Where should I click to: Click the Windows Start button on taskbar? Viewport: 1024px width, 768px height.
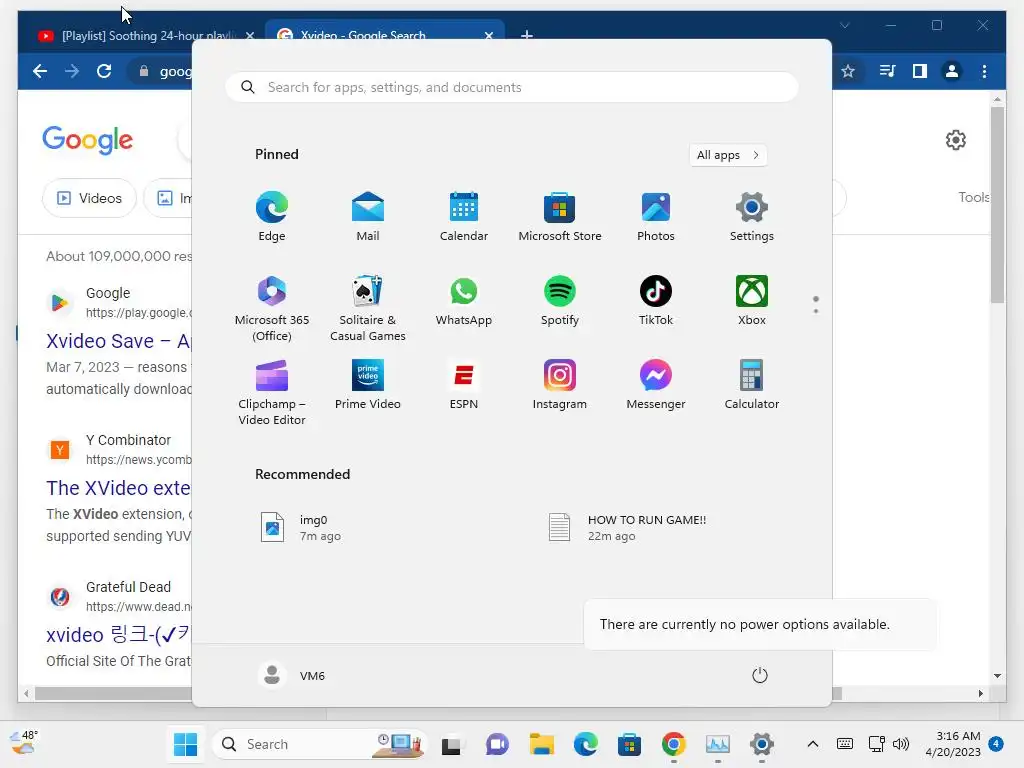coord(185,744)
